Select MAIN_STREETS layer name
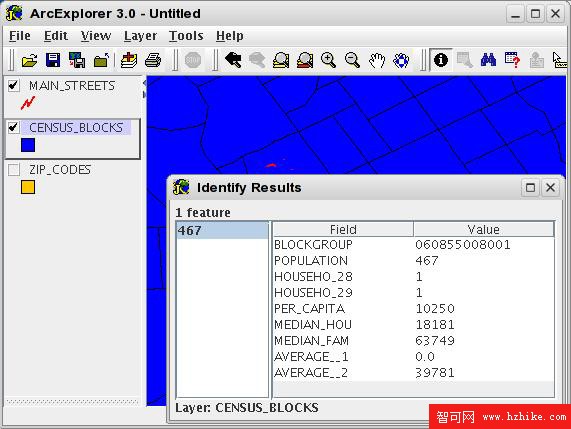The height and width of the screenshot is (429, 571). tap(72, 86)
